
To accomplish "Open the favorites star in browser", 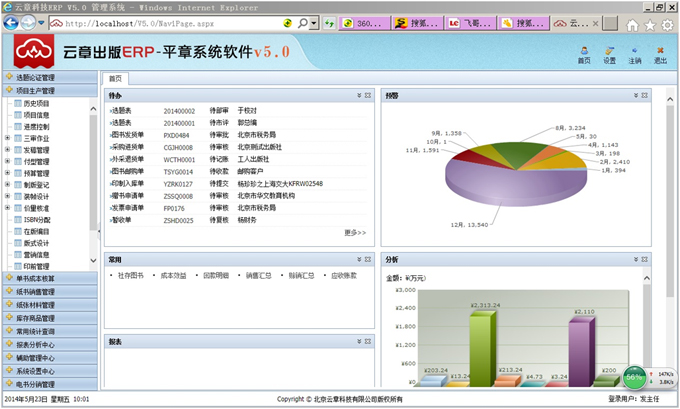I will pos(650,25).
